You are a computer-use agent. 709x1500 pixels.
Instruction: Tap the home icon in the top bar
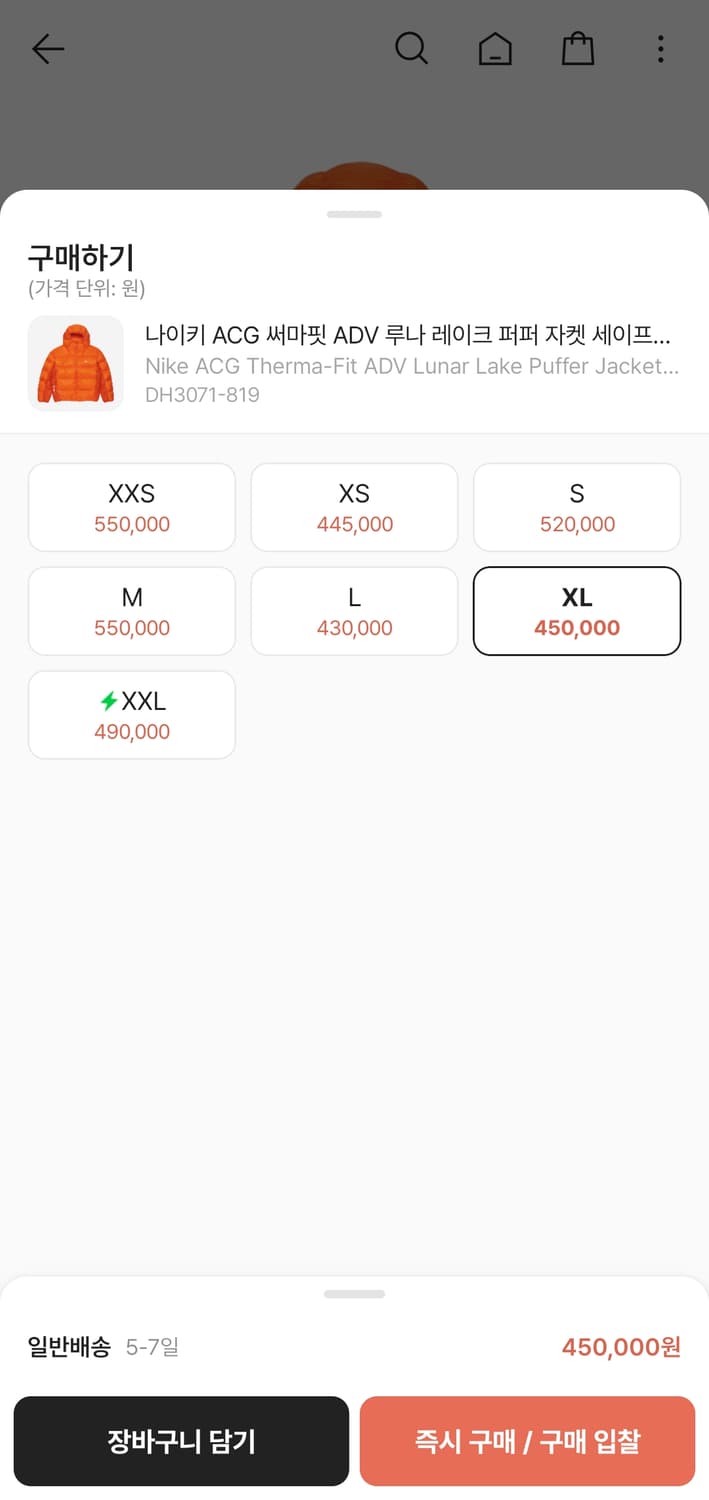pyautogui.click(x=495, y=48)
